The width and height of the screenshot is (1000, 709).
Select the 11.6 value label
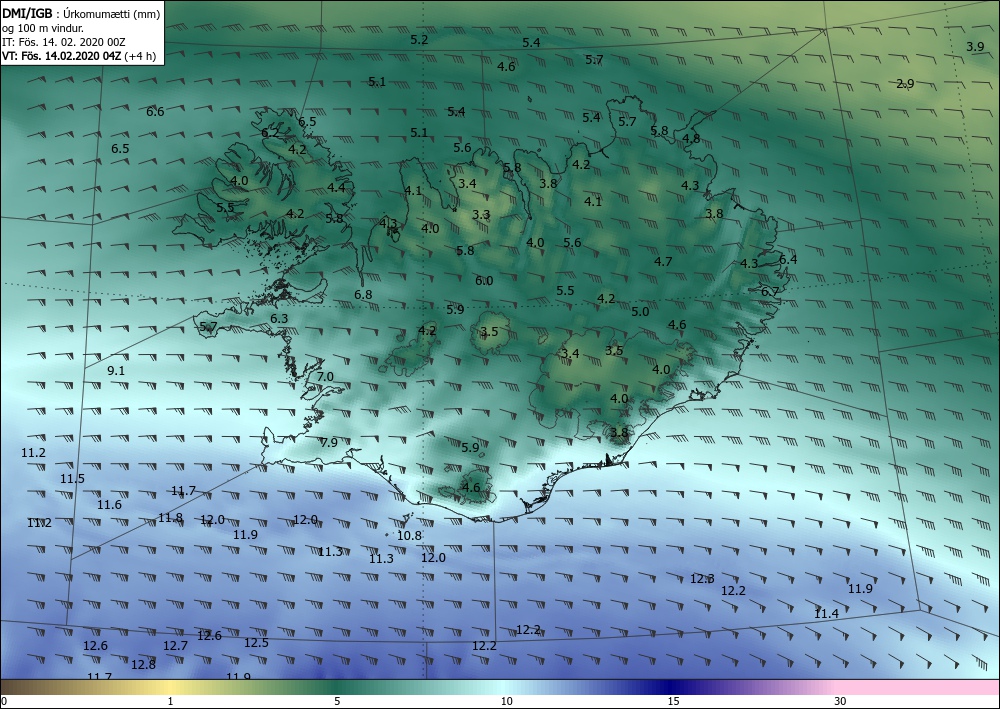point(109,505)
